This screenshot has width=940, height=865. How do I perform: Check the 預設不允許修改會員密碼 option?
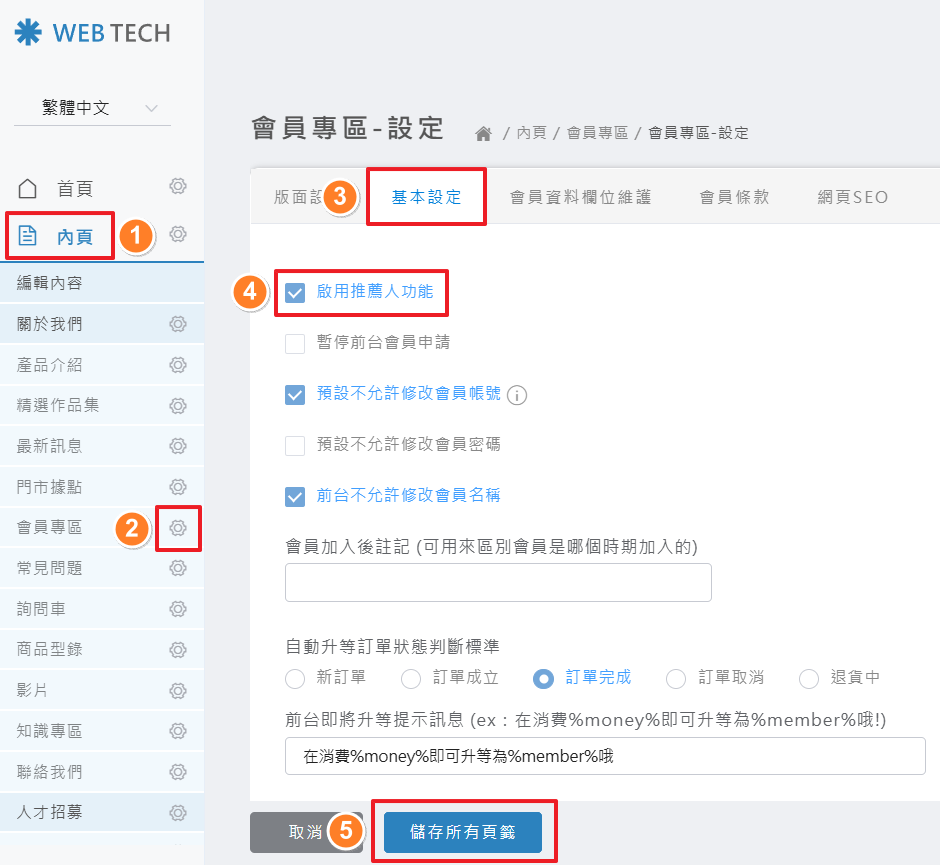(295, 446)
